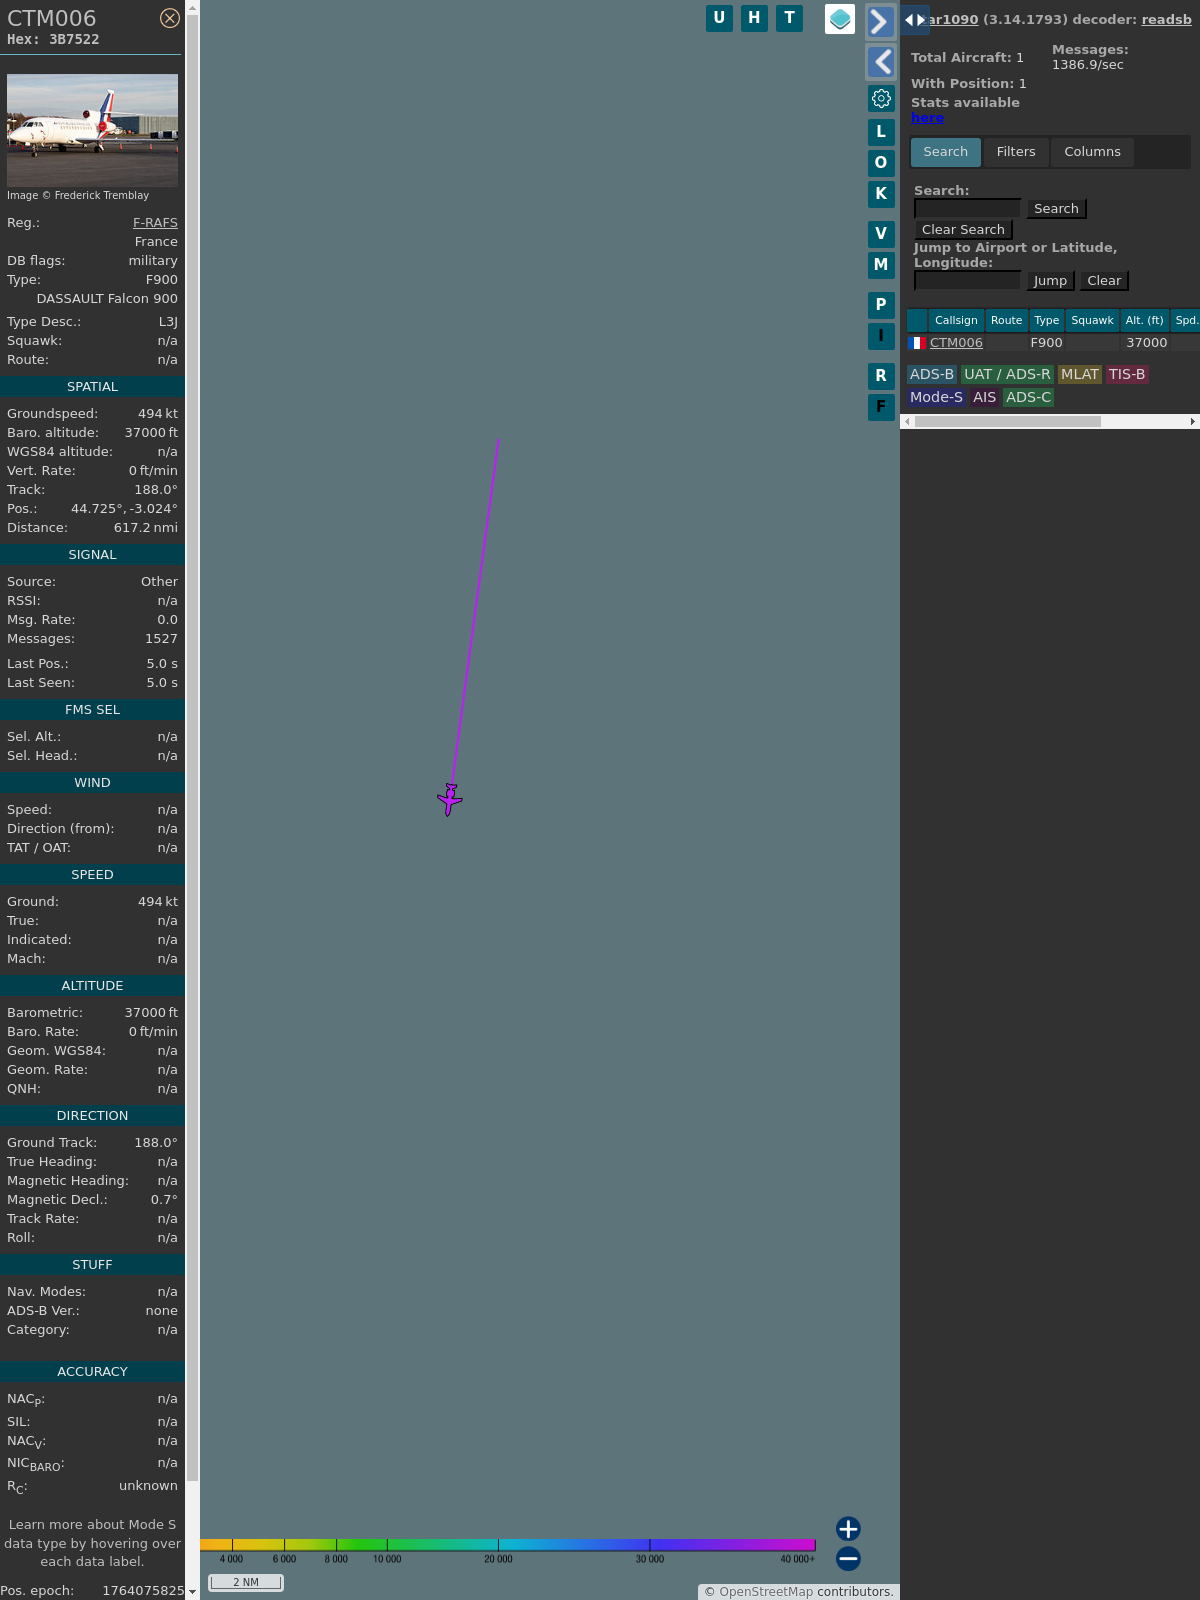This screenshot has height=1600, width=1200.
Task: Toggle the L labels button
Action: click(881, 131)
